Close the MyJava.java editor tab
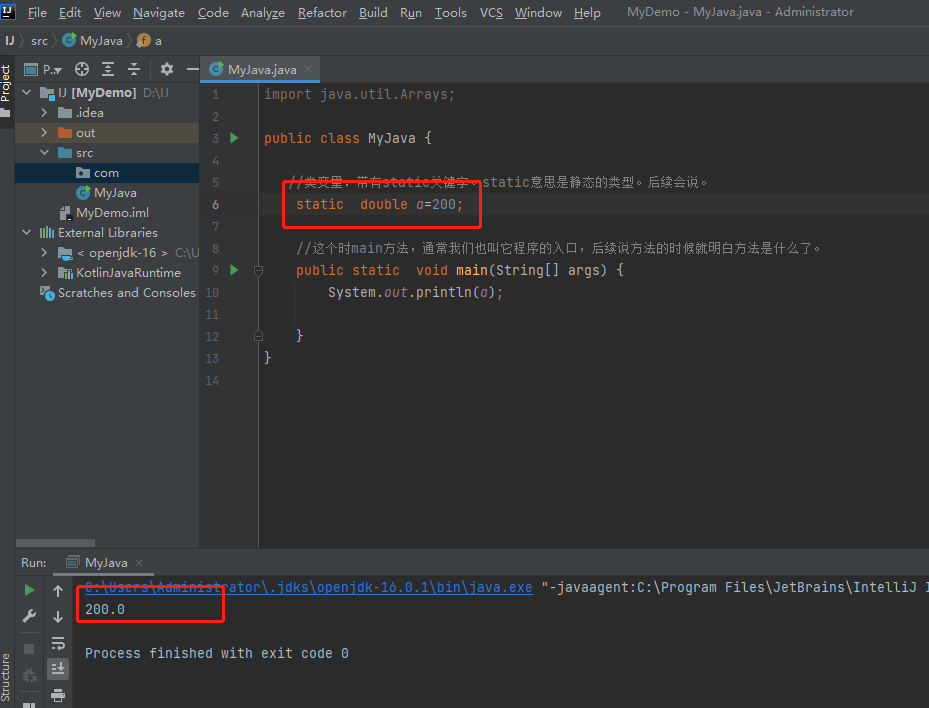929x708 pixels. [x=308, y=69]
